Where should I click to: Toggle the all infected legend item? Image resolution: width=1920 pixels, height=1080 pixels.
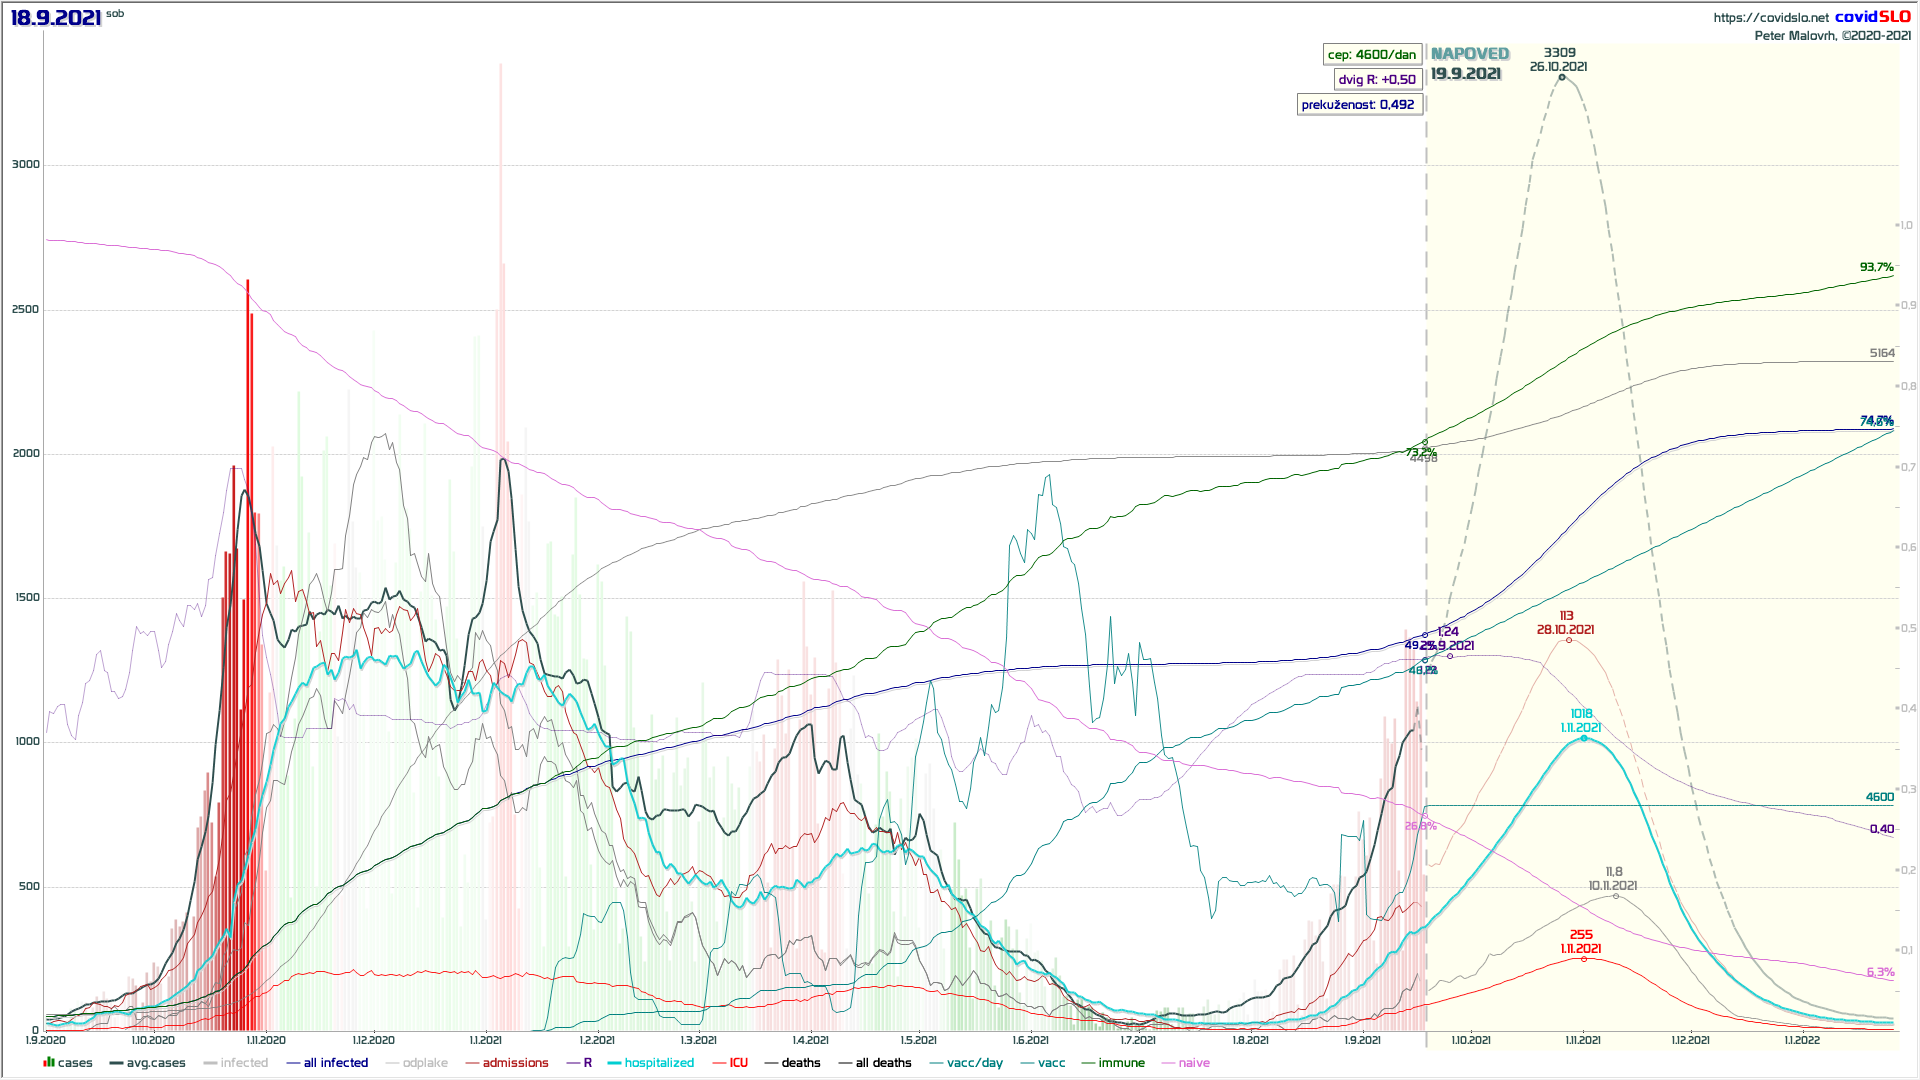pyautogui.click(x=335, y=1063)
